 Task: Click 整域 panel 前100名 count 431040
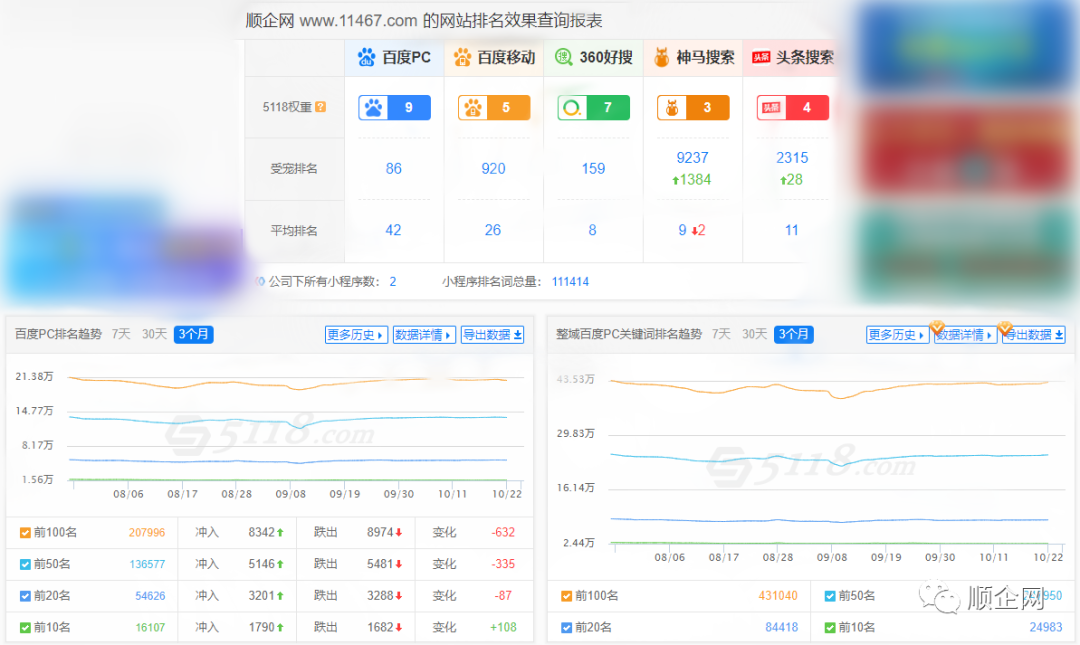coord(778,596)
